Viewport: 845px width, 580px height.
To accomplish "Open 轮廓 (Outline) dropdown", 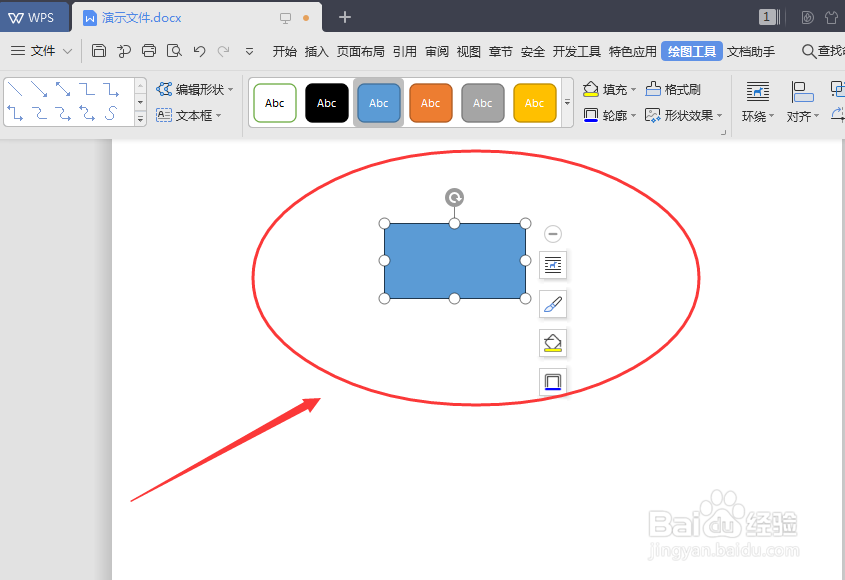I will [x=609, y=115].
